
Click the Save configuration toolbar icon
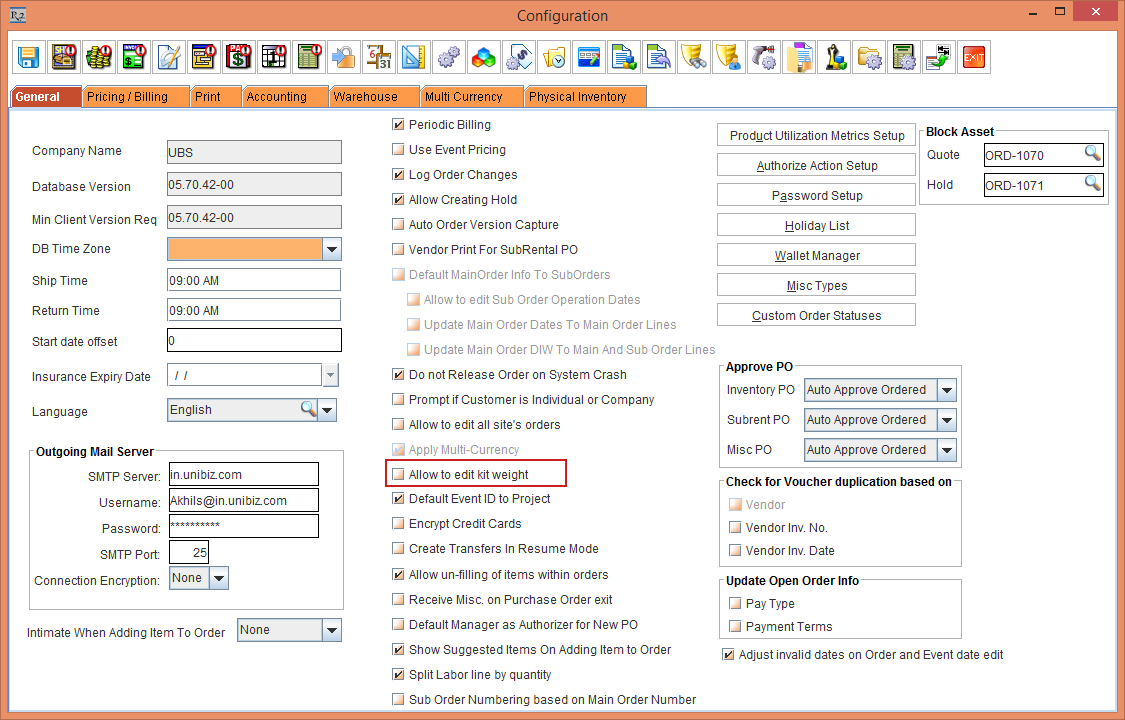(x=28, y=57)
